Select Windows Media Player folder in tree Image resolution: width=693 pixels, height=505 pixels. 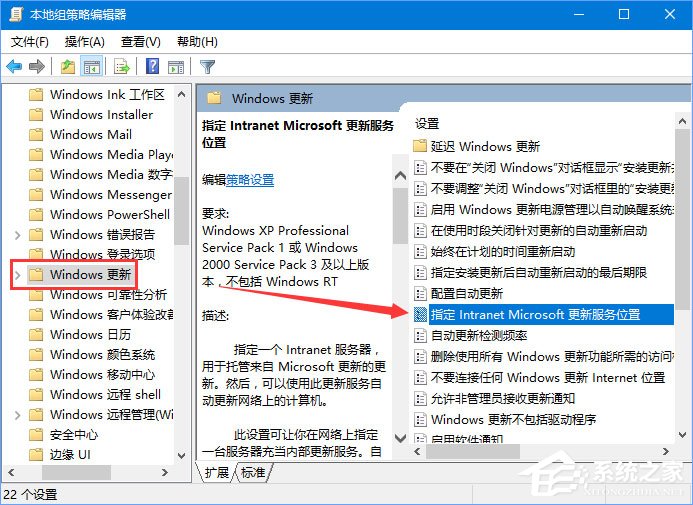click(111, 155)
